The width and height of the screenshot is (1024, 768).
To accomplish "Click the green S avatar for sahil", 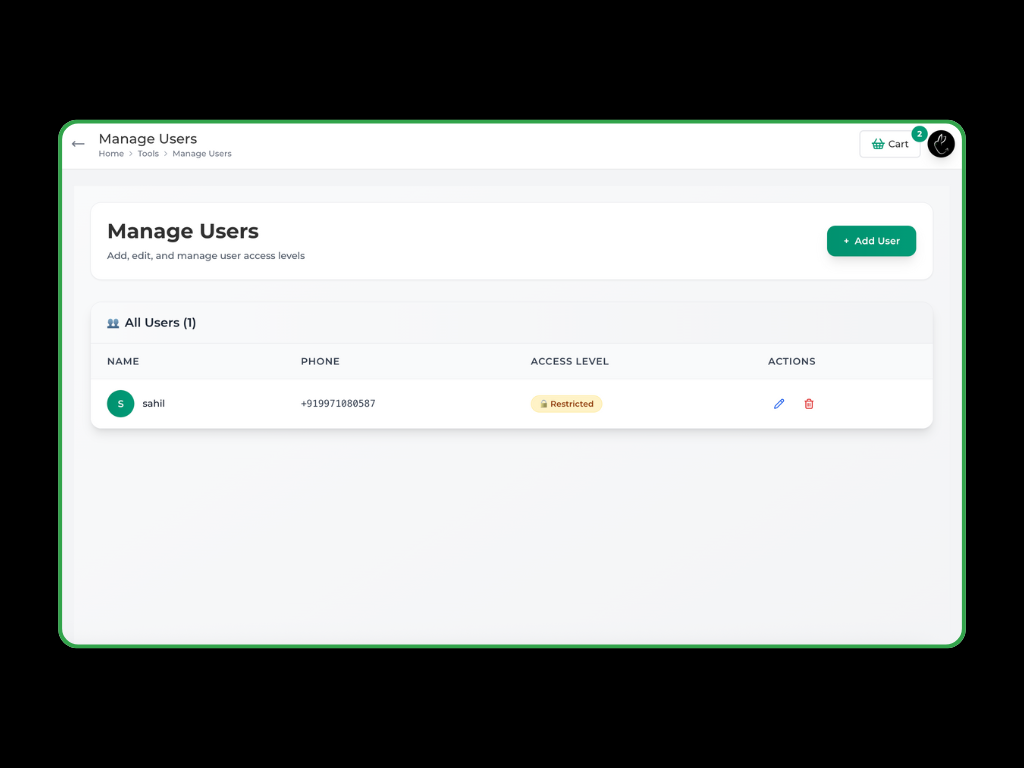I will click(x=120, y=404).
